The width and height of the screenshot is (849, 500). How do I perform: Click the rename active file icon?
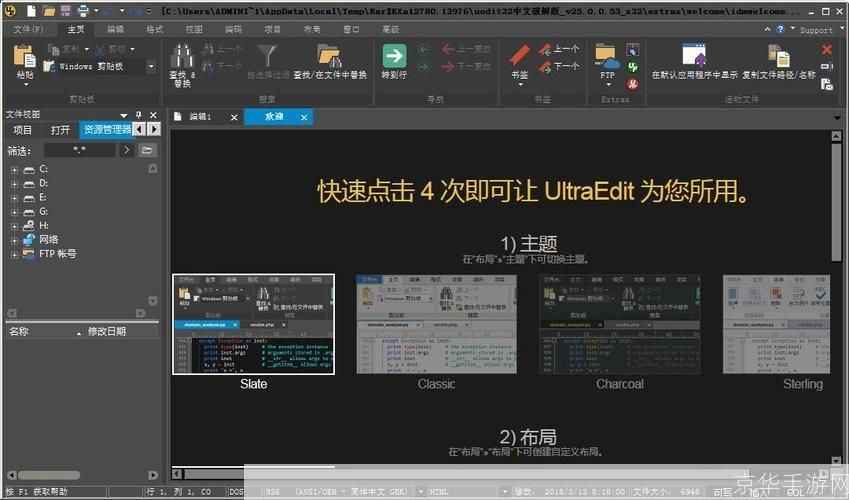coord(827,67)
